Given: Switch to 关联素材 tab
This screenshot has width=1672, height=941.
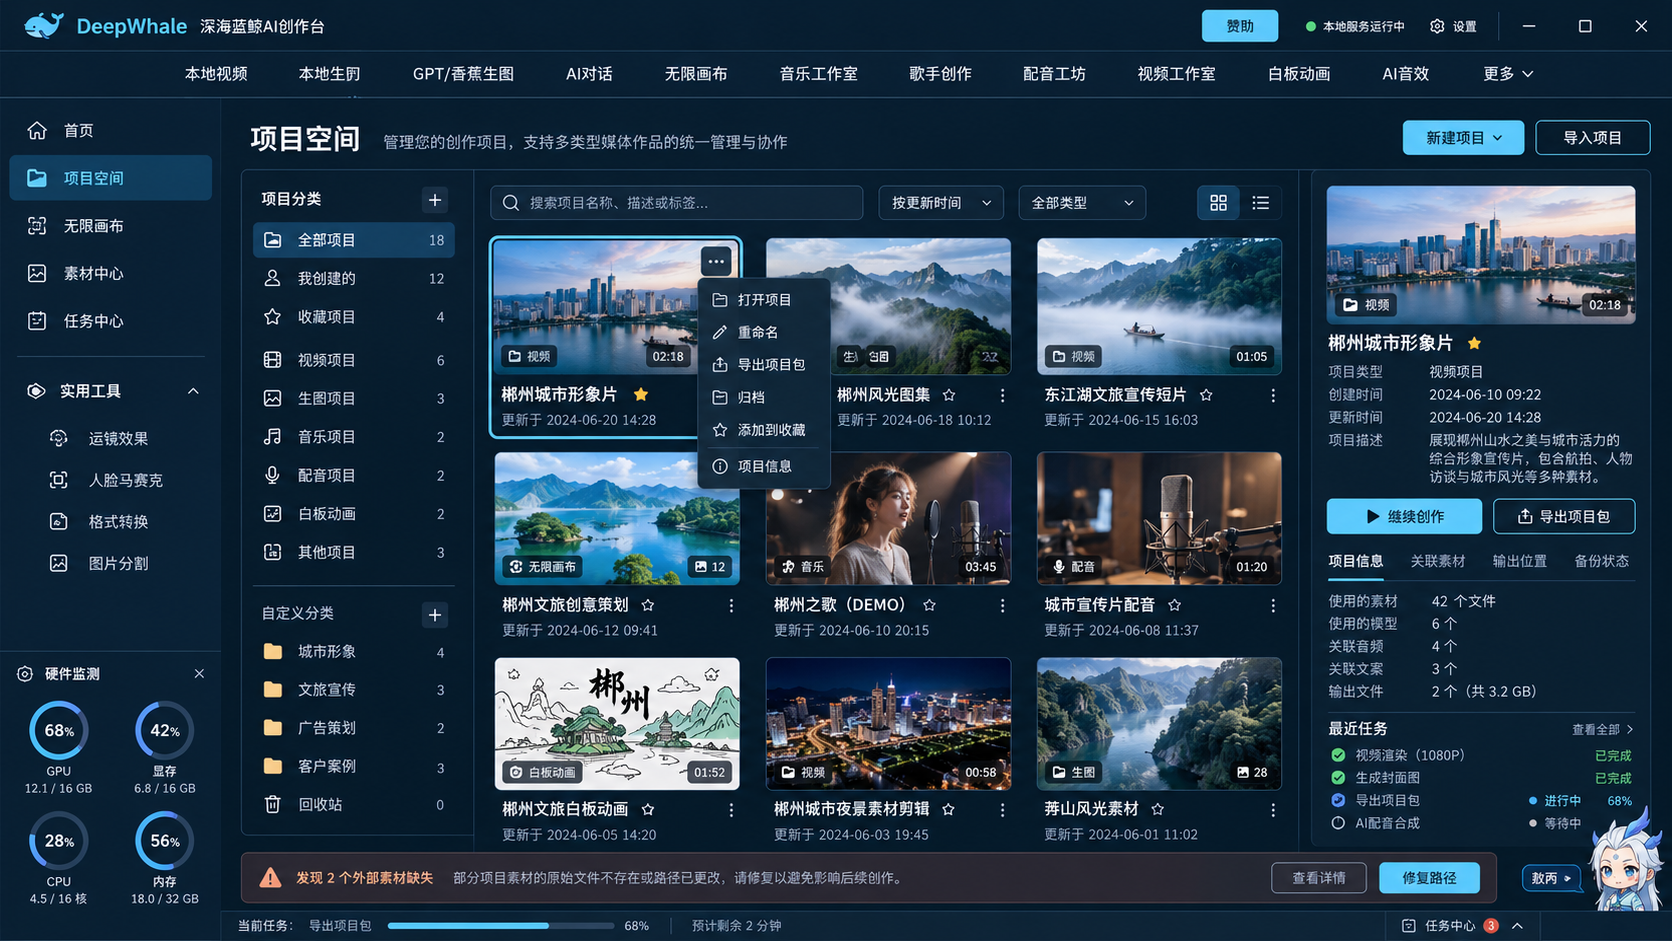Looking at the screenshot, I should (x=1437, y=561).
